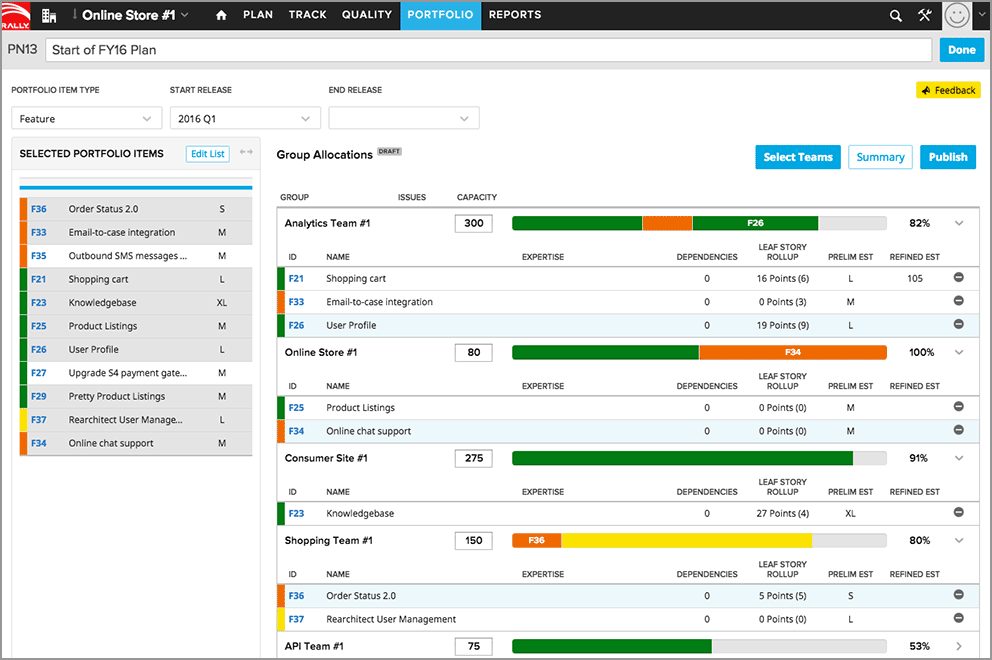992x660 pixels.
Task: Click the workspace building icon
Action: 48,15
